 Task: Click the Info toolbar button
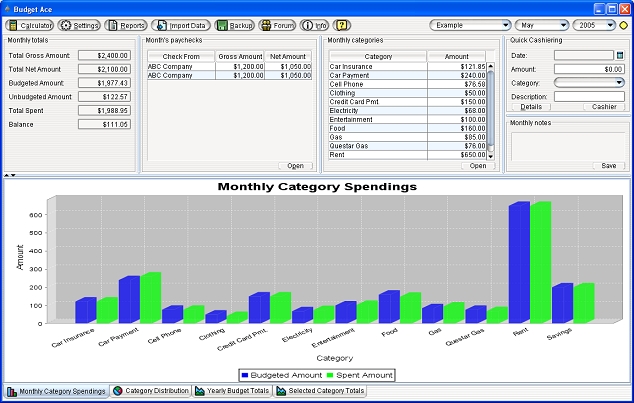(315, 25)
